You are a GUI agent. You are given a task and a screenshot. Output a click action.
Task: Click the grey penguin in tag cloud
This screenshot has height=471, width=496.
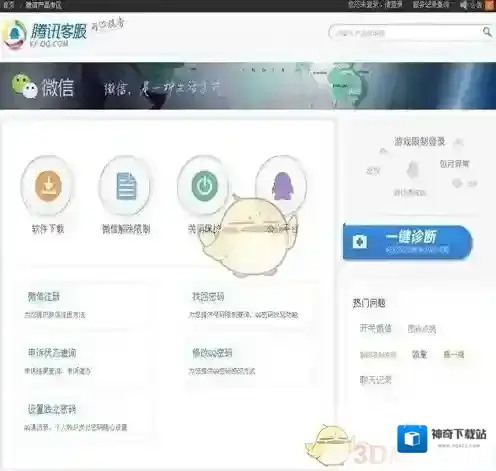(413, 170)
